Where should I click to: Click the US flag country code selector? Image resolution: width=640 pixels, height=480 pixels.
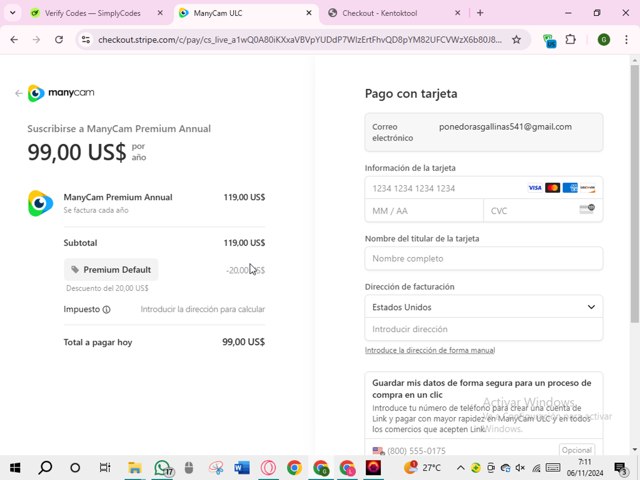[x=378, y=451]
